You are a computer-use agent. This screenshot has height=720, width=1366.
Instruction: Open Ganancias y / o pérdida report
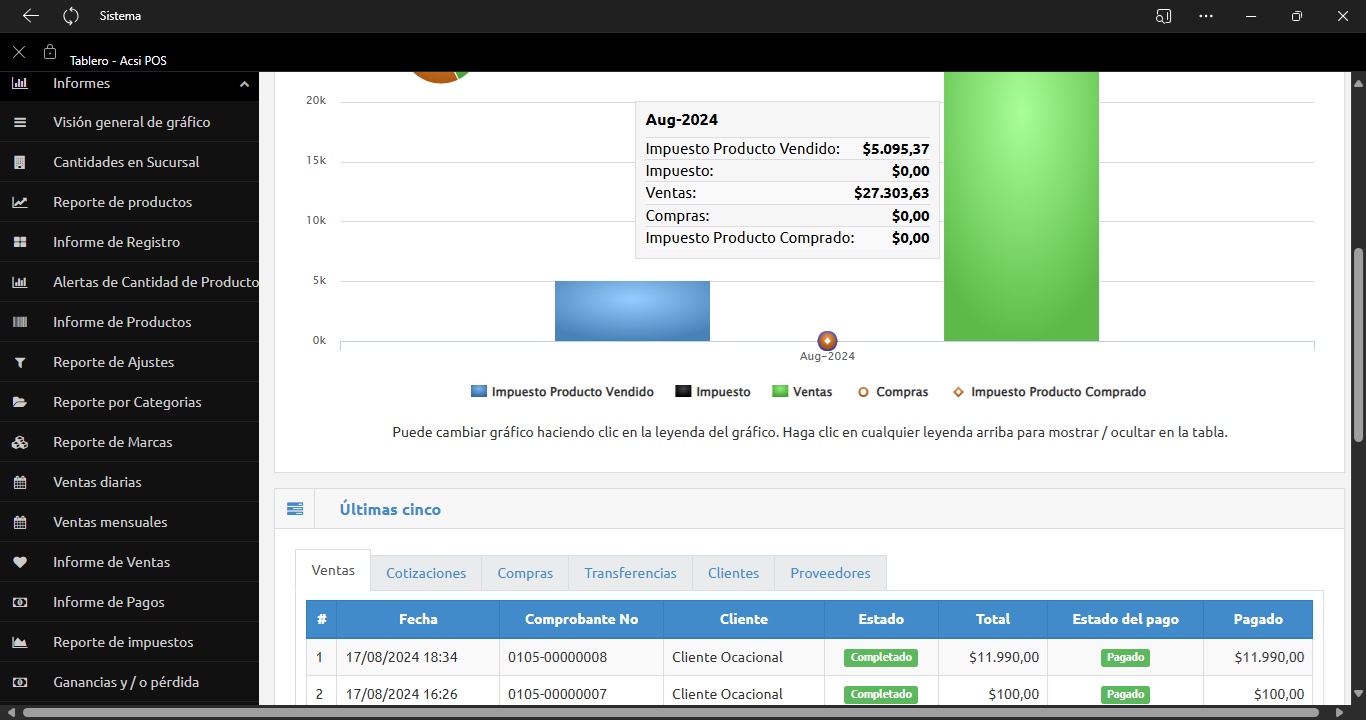click(x=126, y=682)
